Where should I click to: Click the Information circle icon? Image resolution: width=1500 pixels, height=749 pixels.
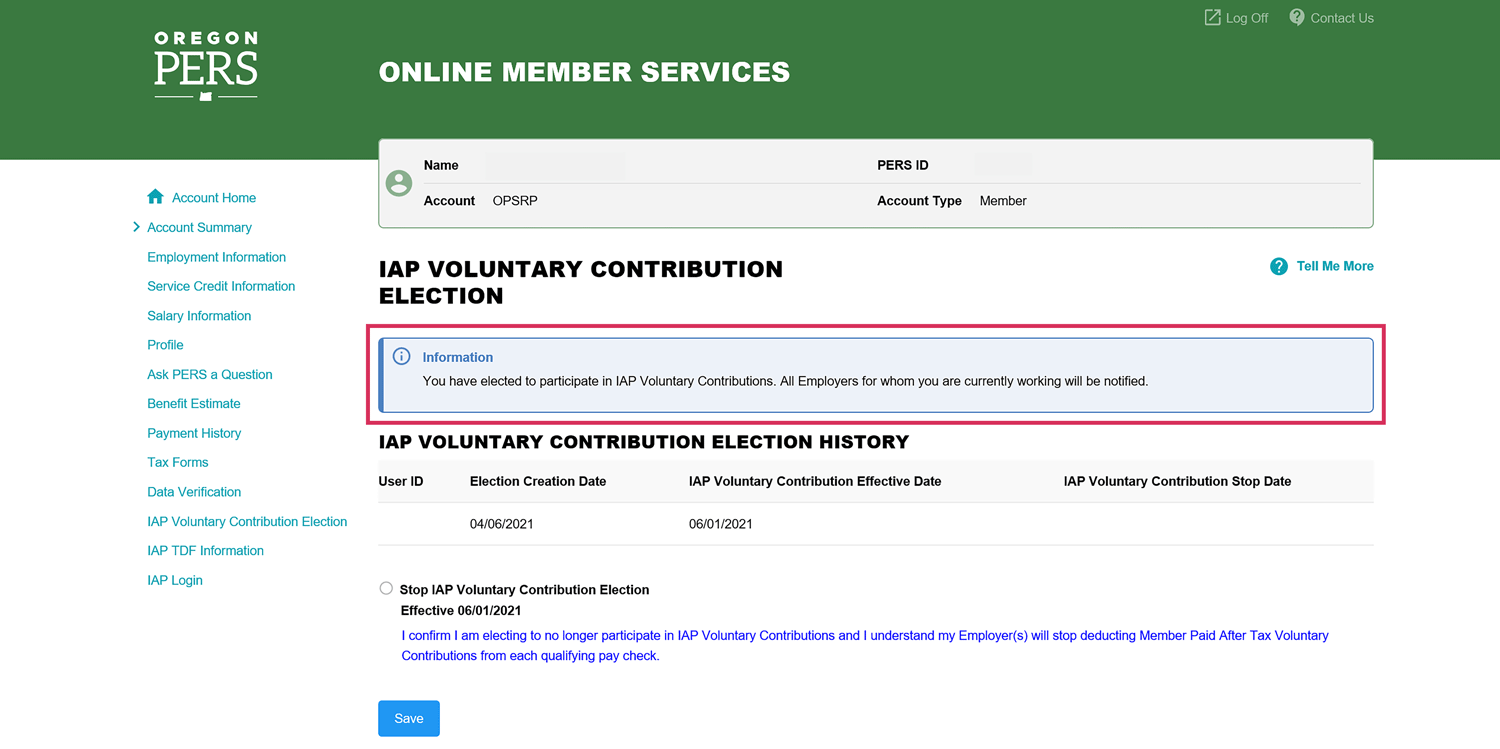click(x=402, y=357)
